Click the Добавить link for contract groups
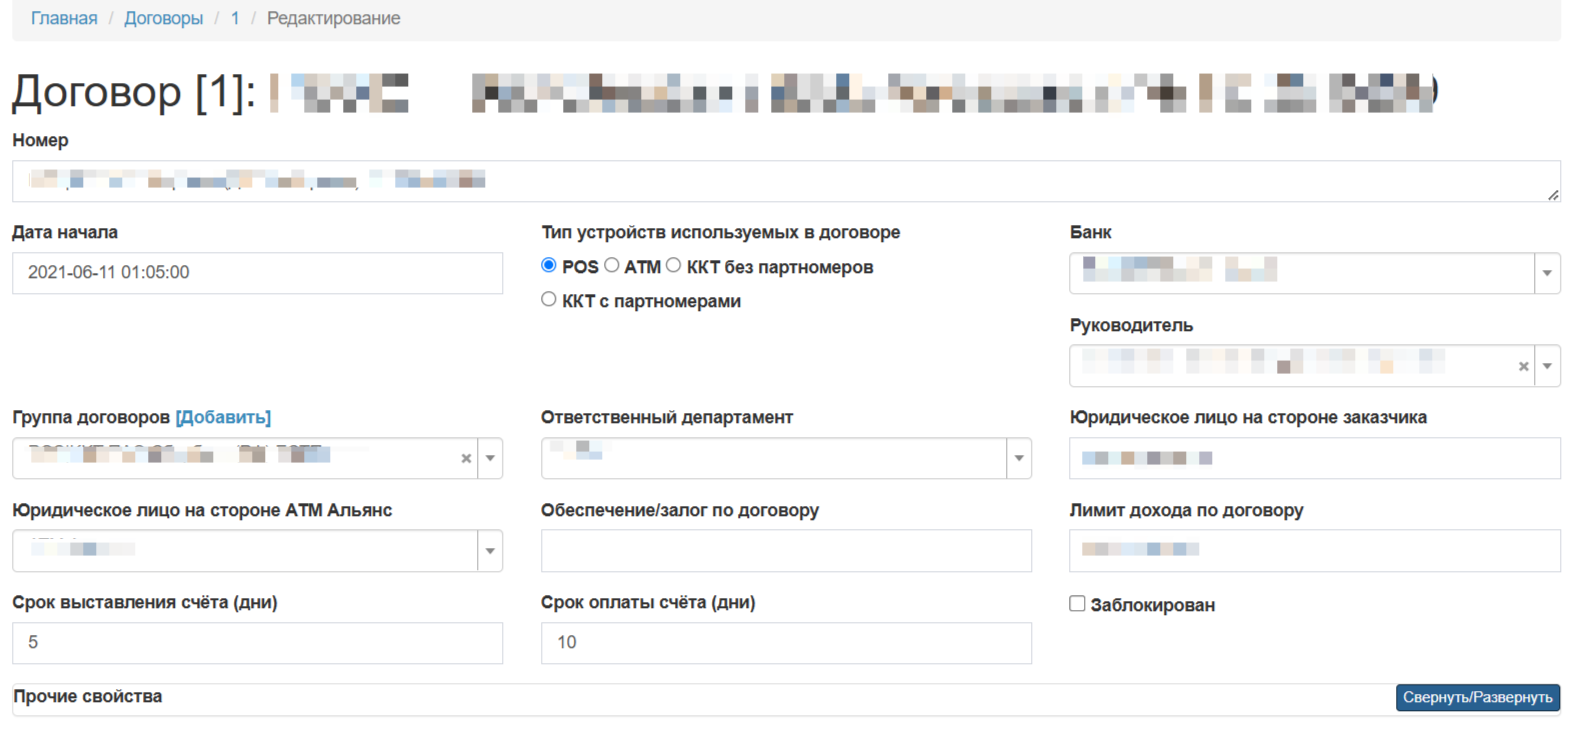 pyautogui.click(x=223, y=417)
